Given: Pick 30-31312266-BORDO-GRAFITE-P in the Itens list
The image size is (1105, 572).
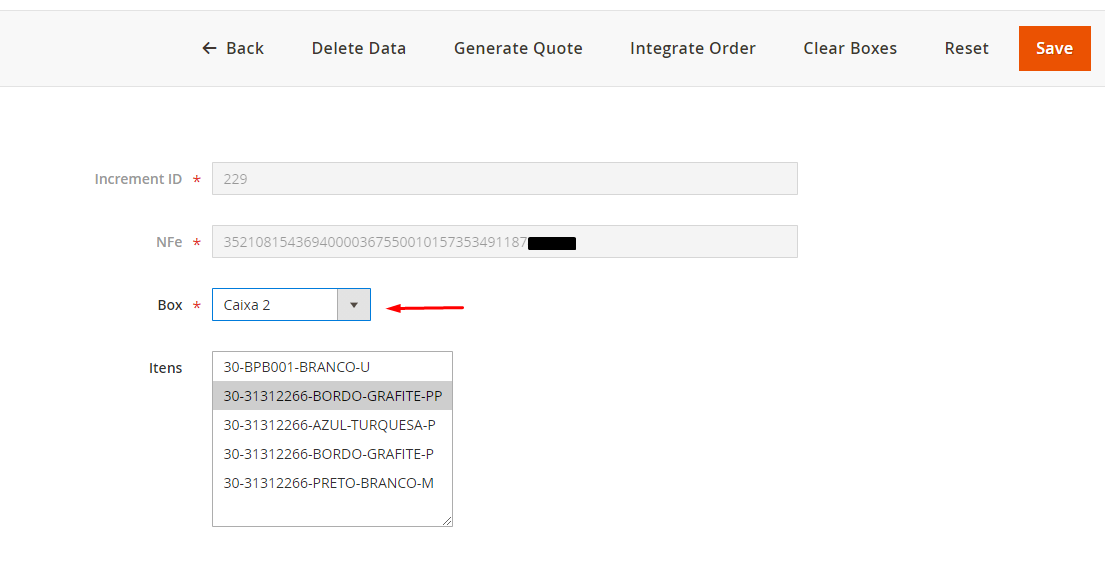Looking at the screenshot, I should click(328, 454).
